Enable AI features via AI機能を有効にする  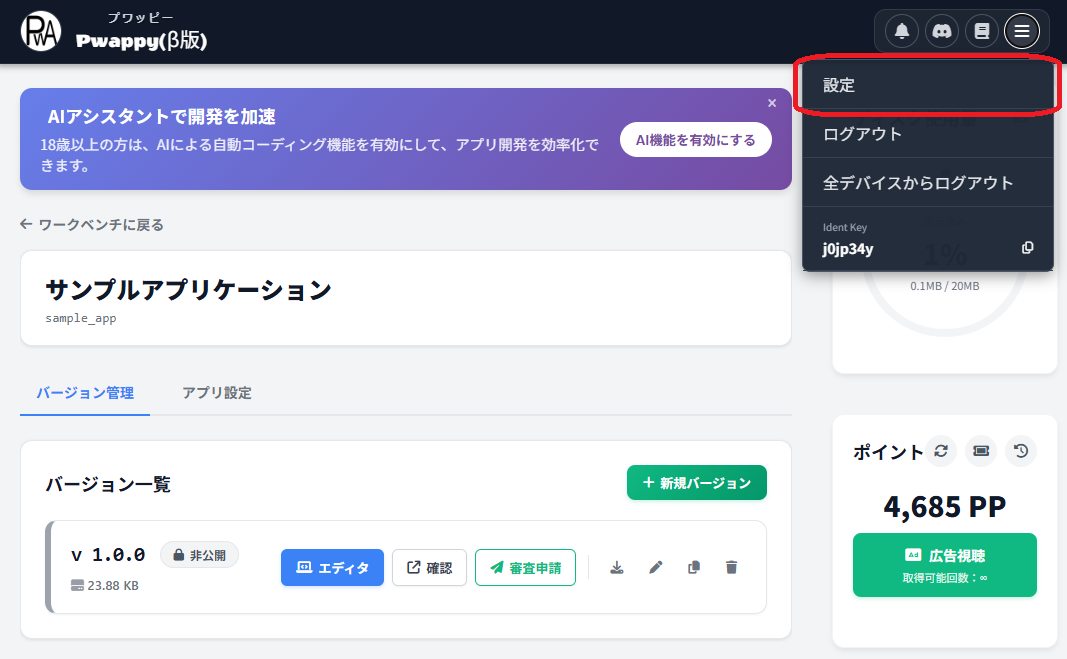695,139
